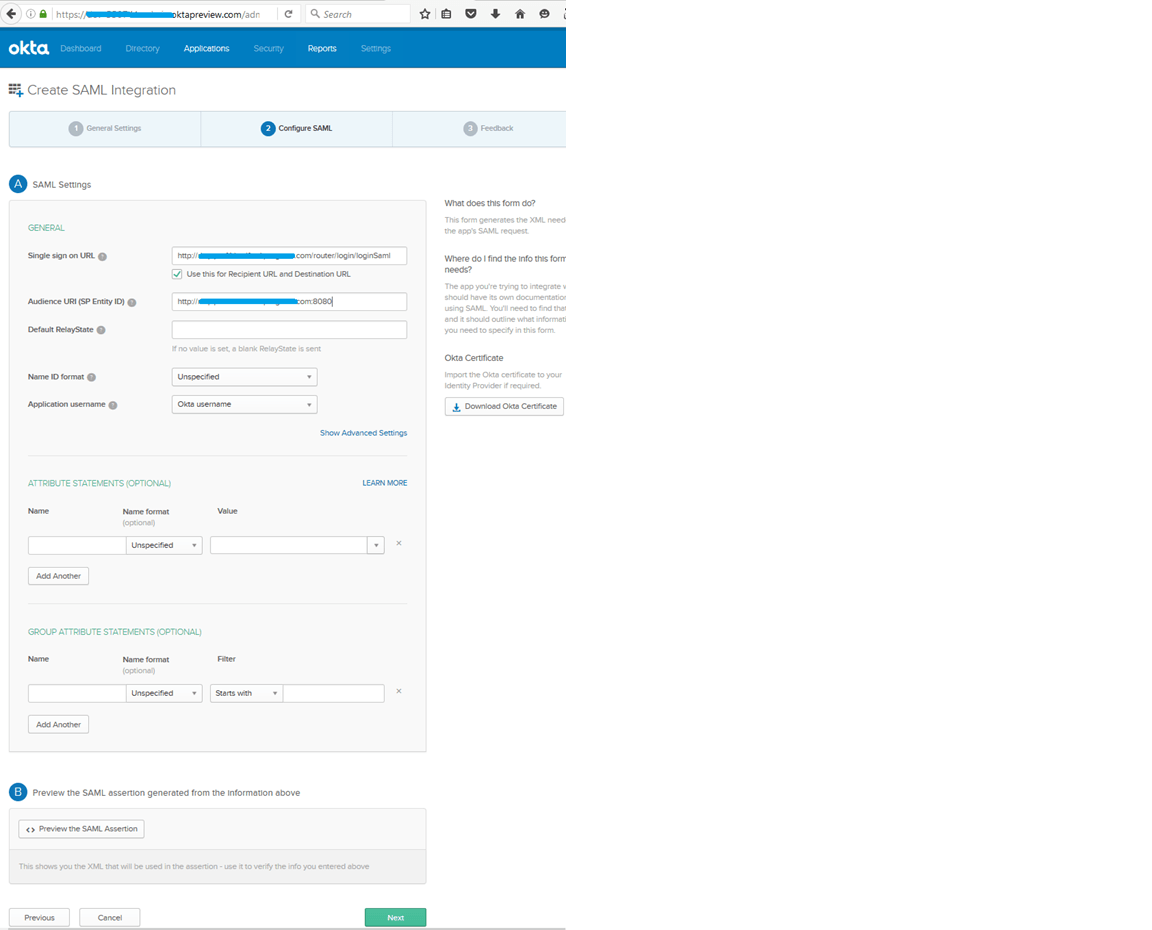
Task: Click help icon beside Default RelayState
Action: tap(101, 330)
